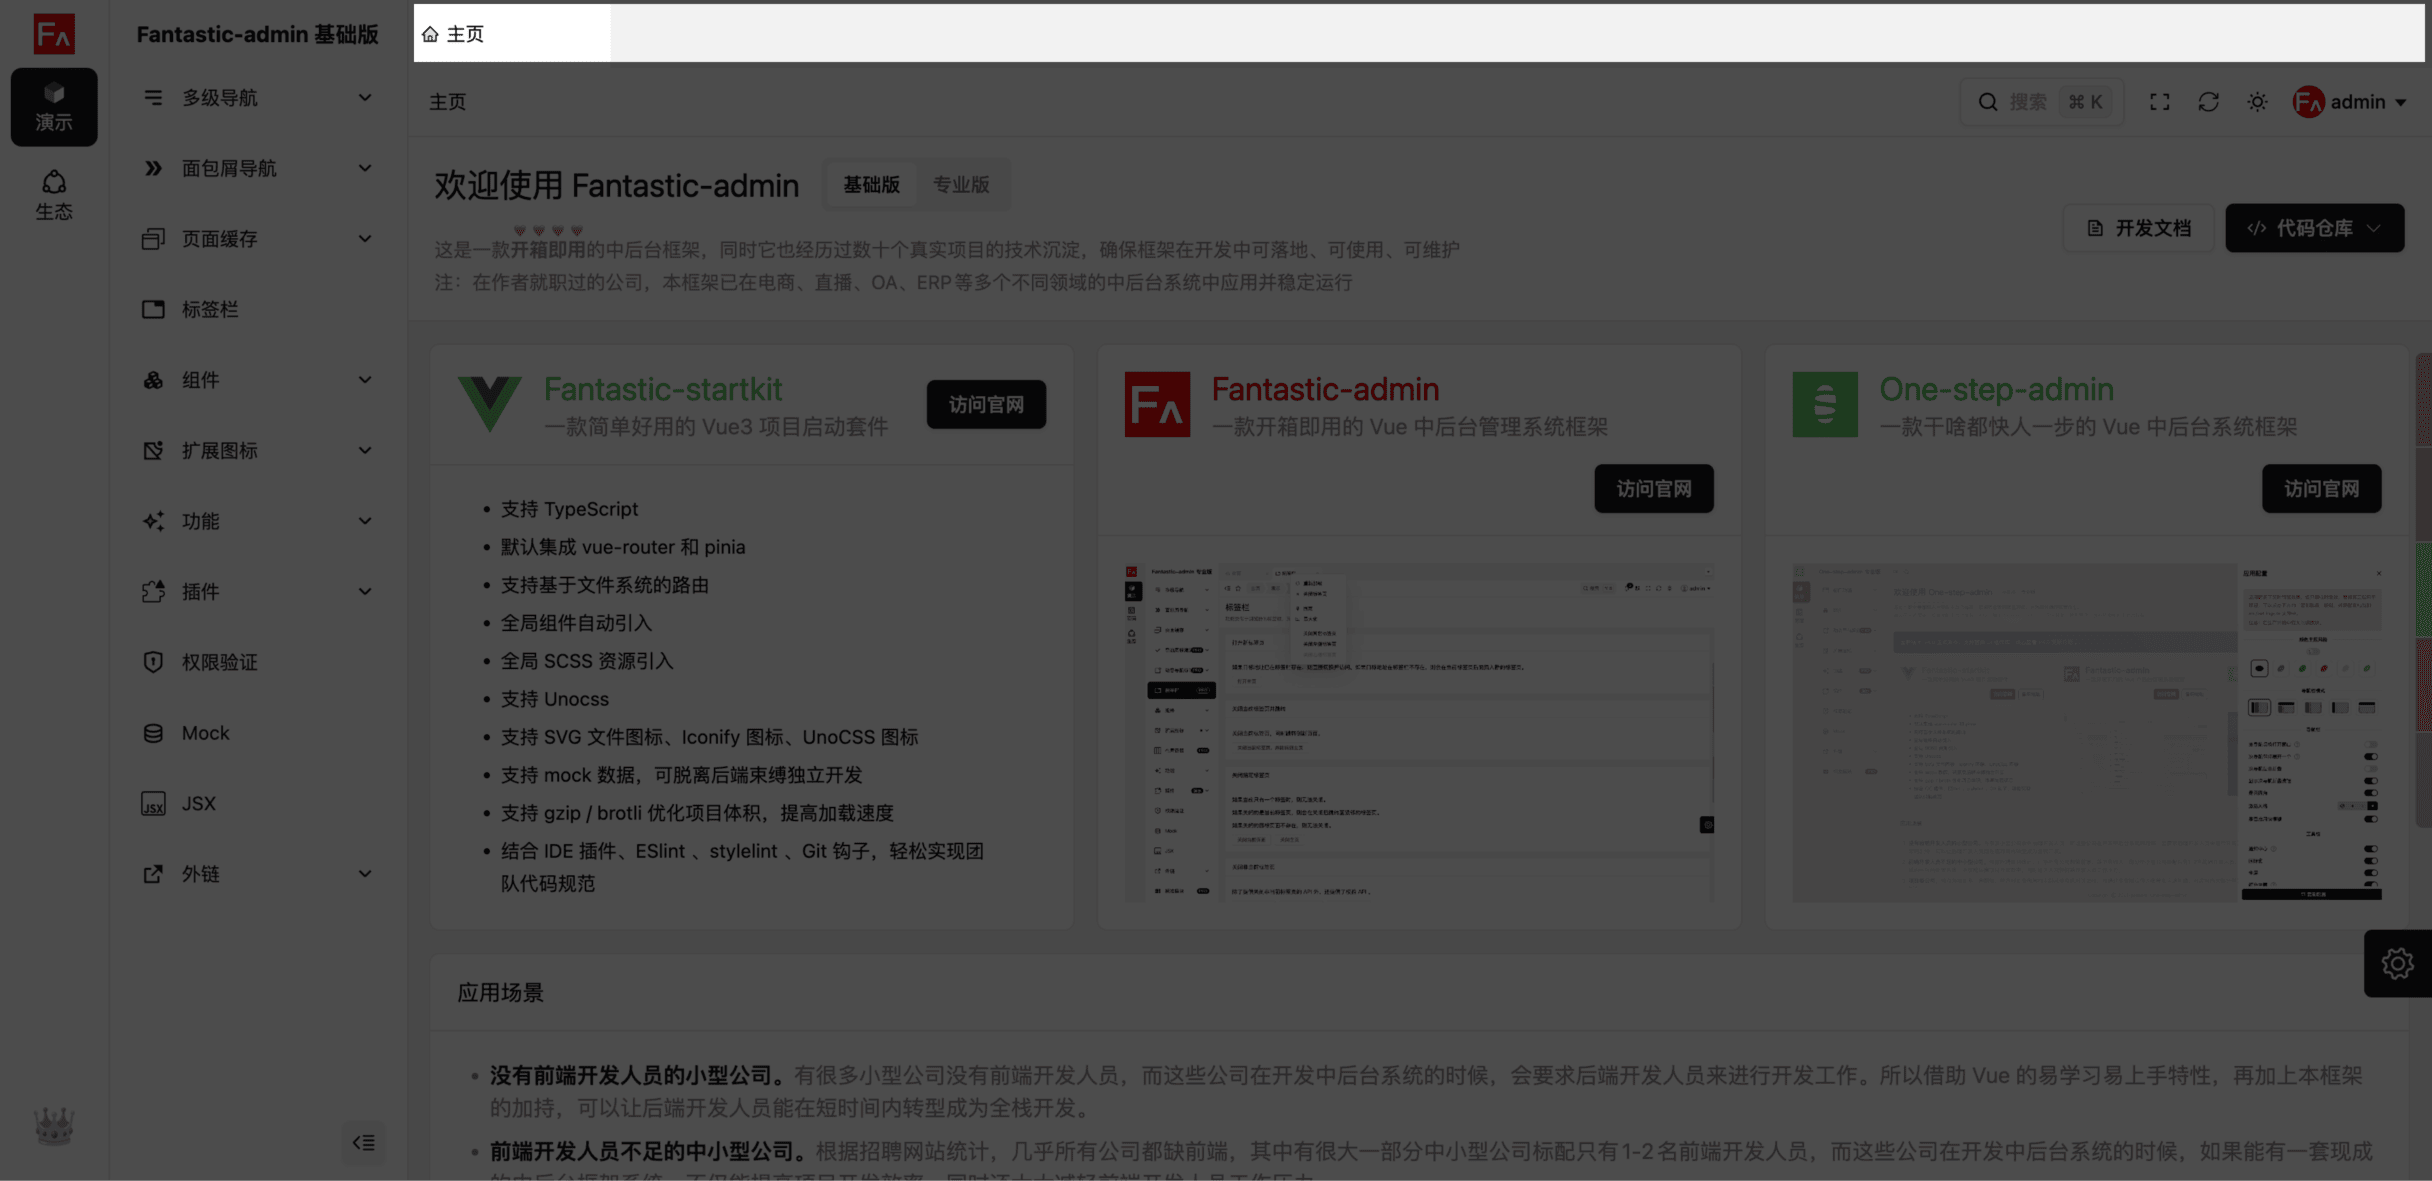2432x1181 pixels.
Task: Open the admin user dropdown
Action: pos(2349,102)
